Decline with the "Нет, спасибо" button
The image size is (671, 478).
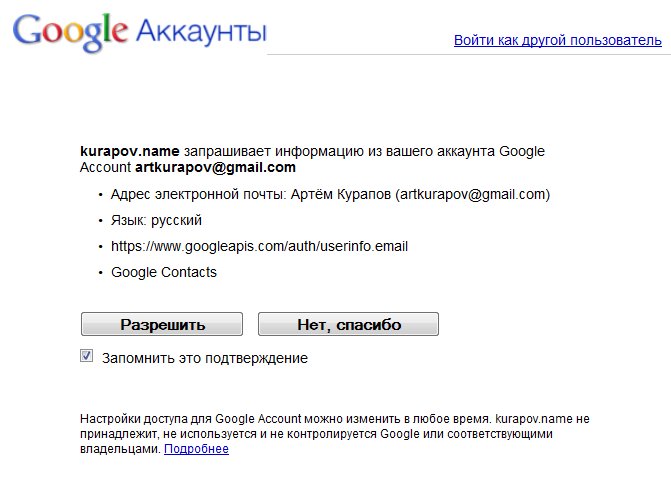tap(348, 324)
